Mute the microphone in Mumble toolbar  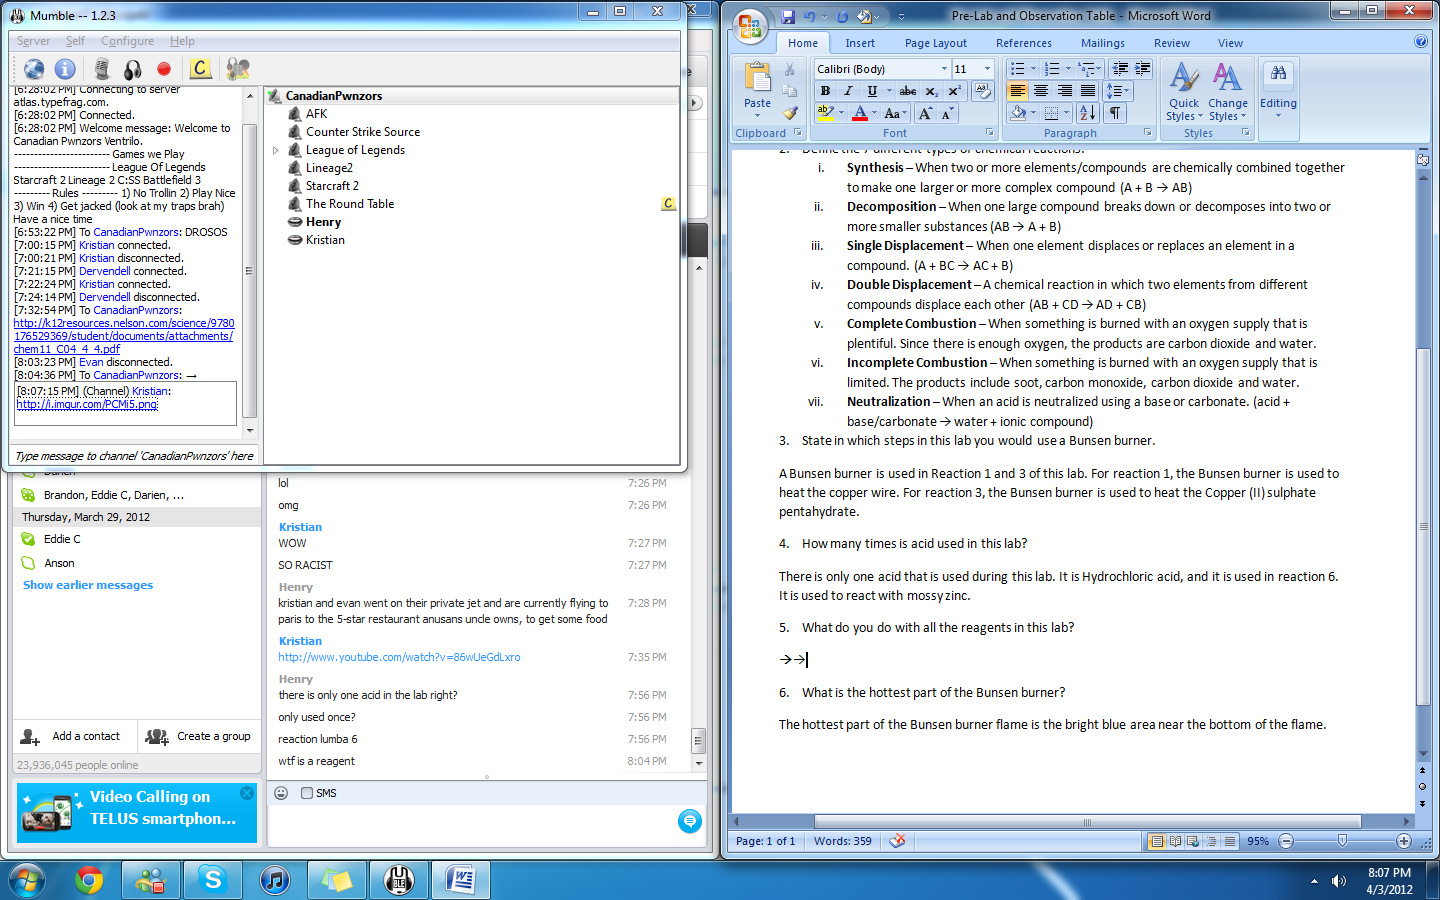101,69
